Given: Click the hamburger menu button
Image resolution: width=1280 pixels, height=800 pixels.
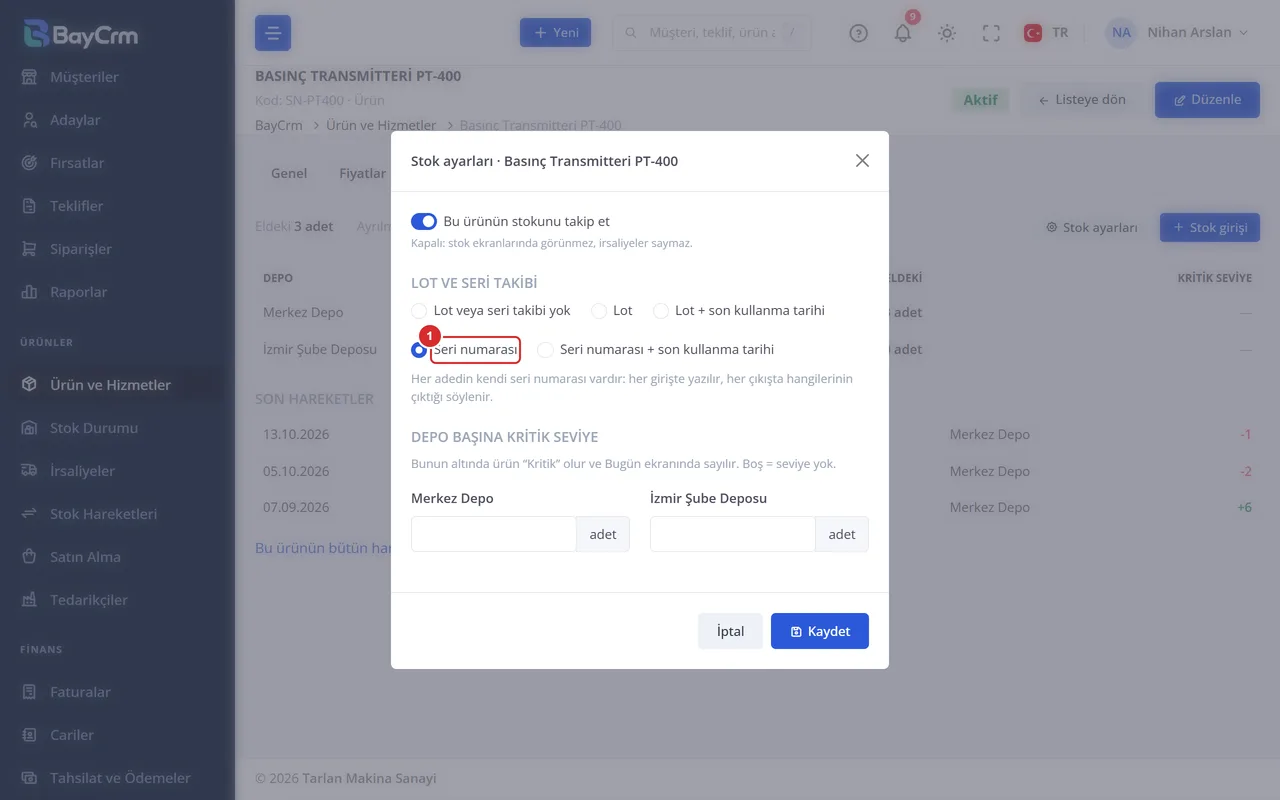Looking at the screenshot, I should coord(273,33).
